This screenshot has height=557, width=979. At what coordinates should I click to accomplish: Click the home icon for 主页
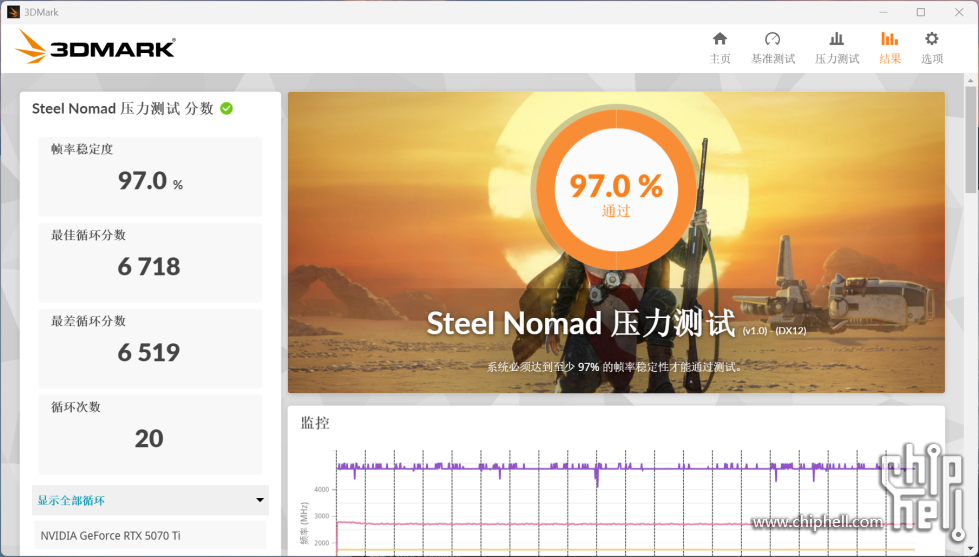click(720, 40)
